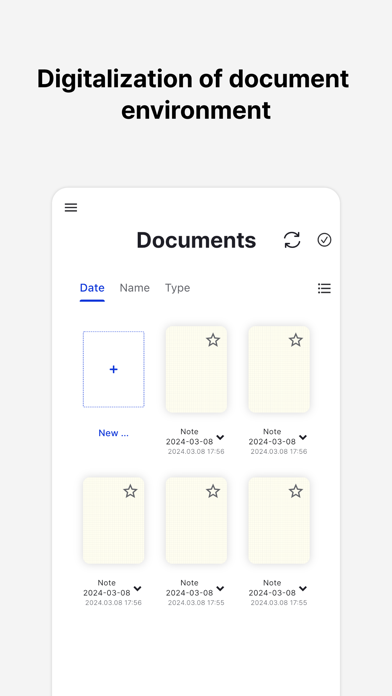Sort documents by Type tab
Screen dimensions: 392x696
[x=178, y=288]
